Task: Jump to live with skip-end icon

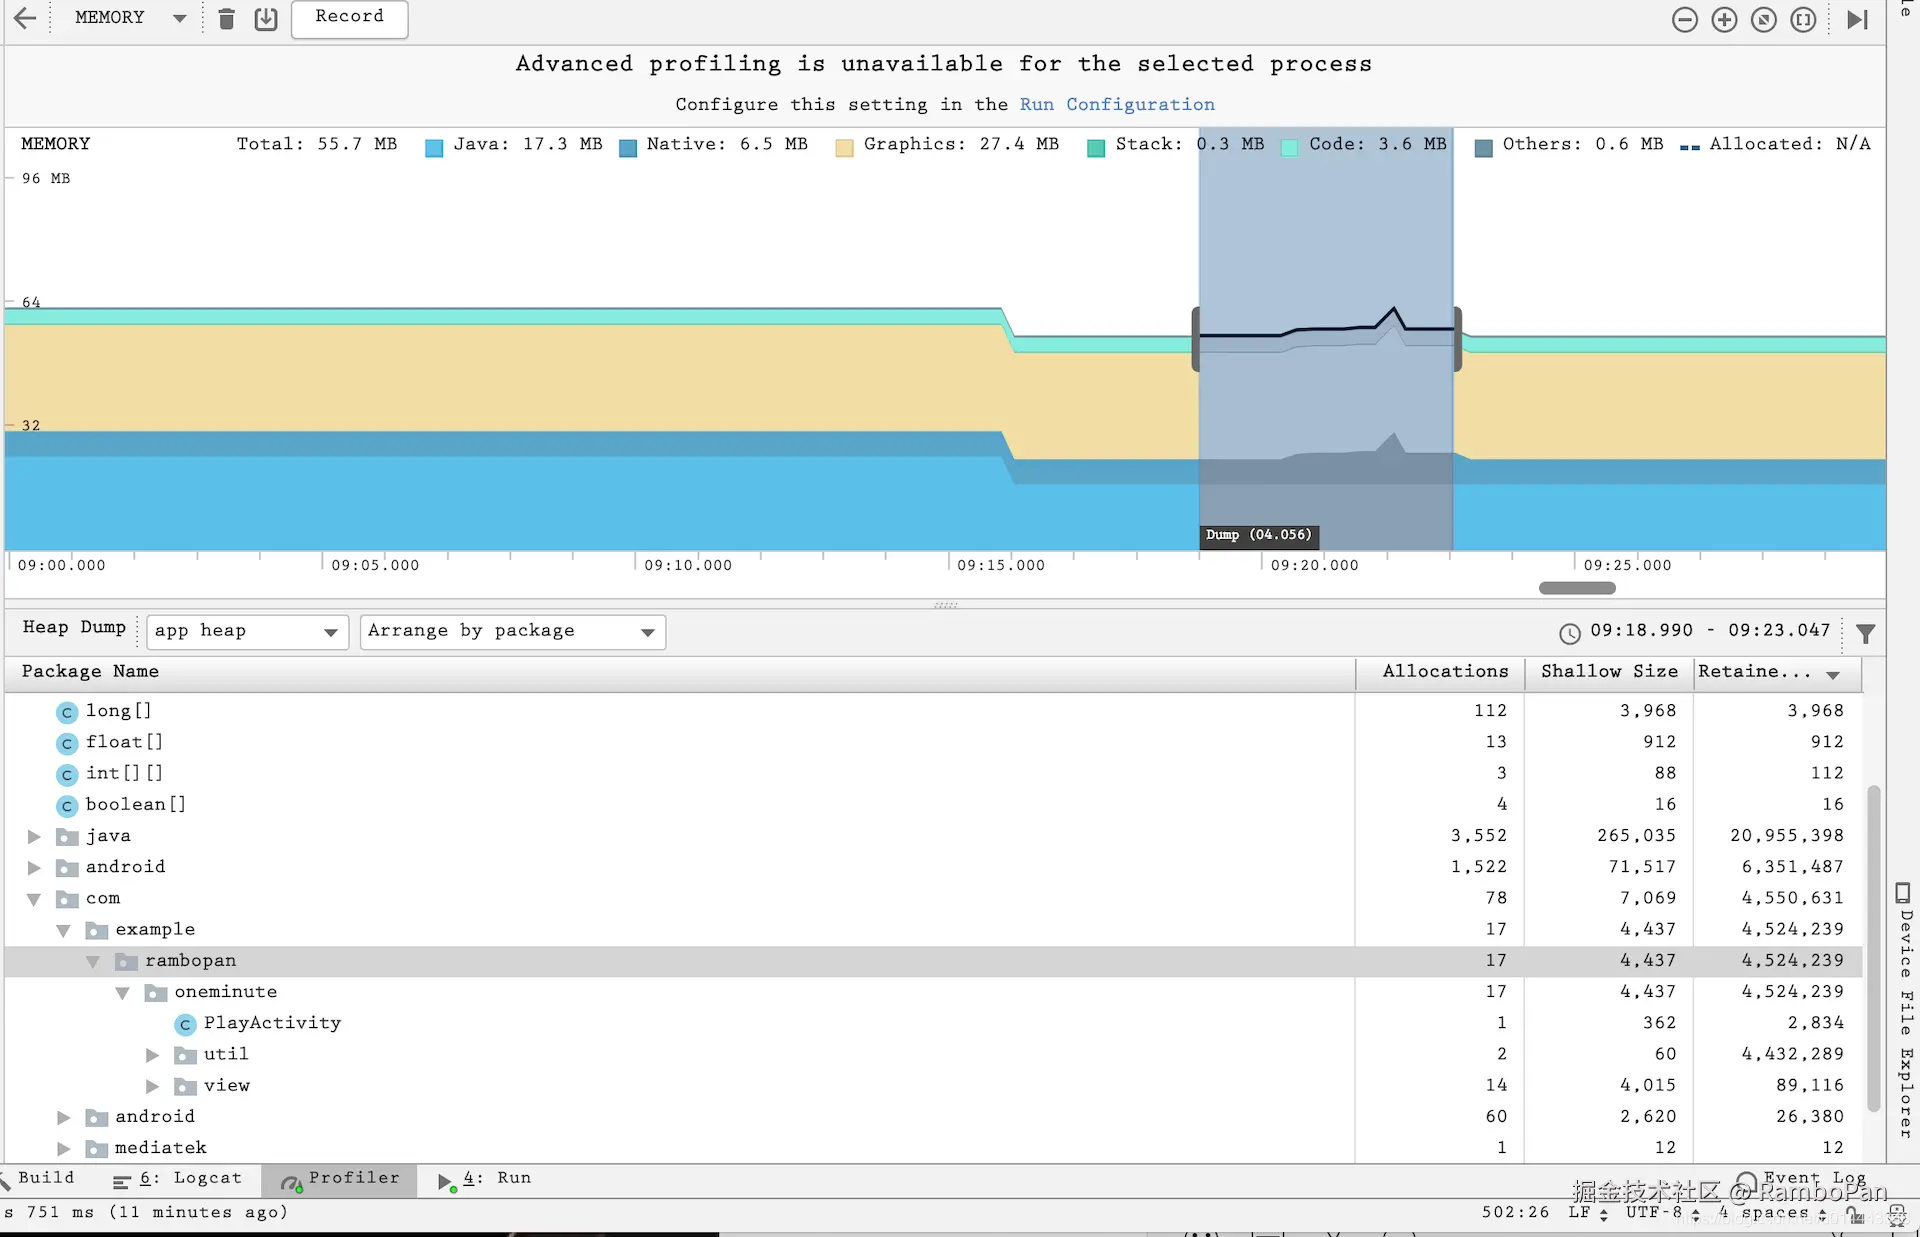Action: tap(1857, 20)
